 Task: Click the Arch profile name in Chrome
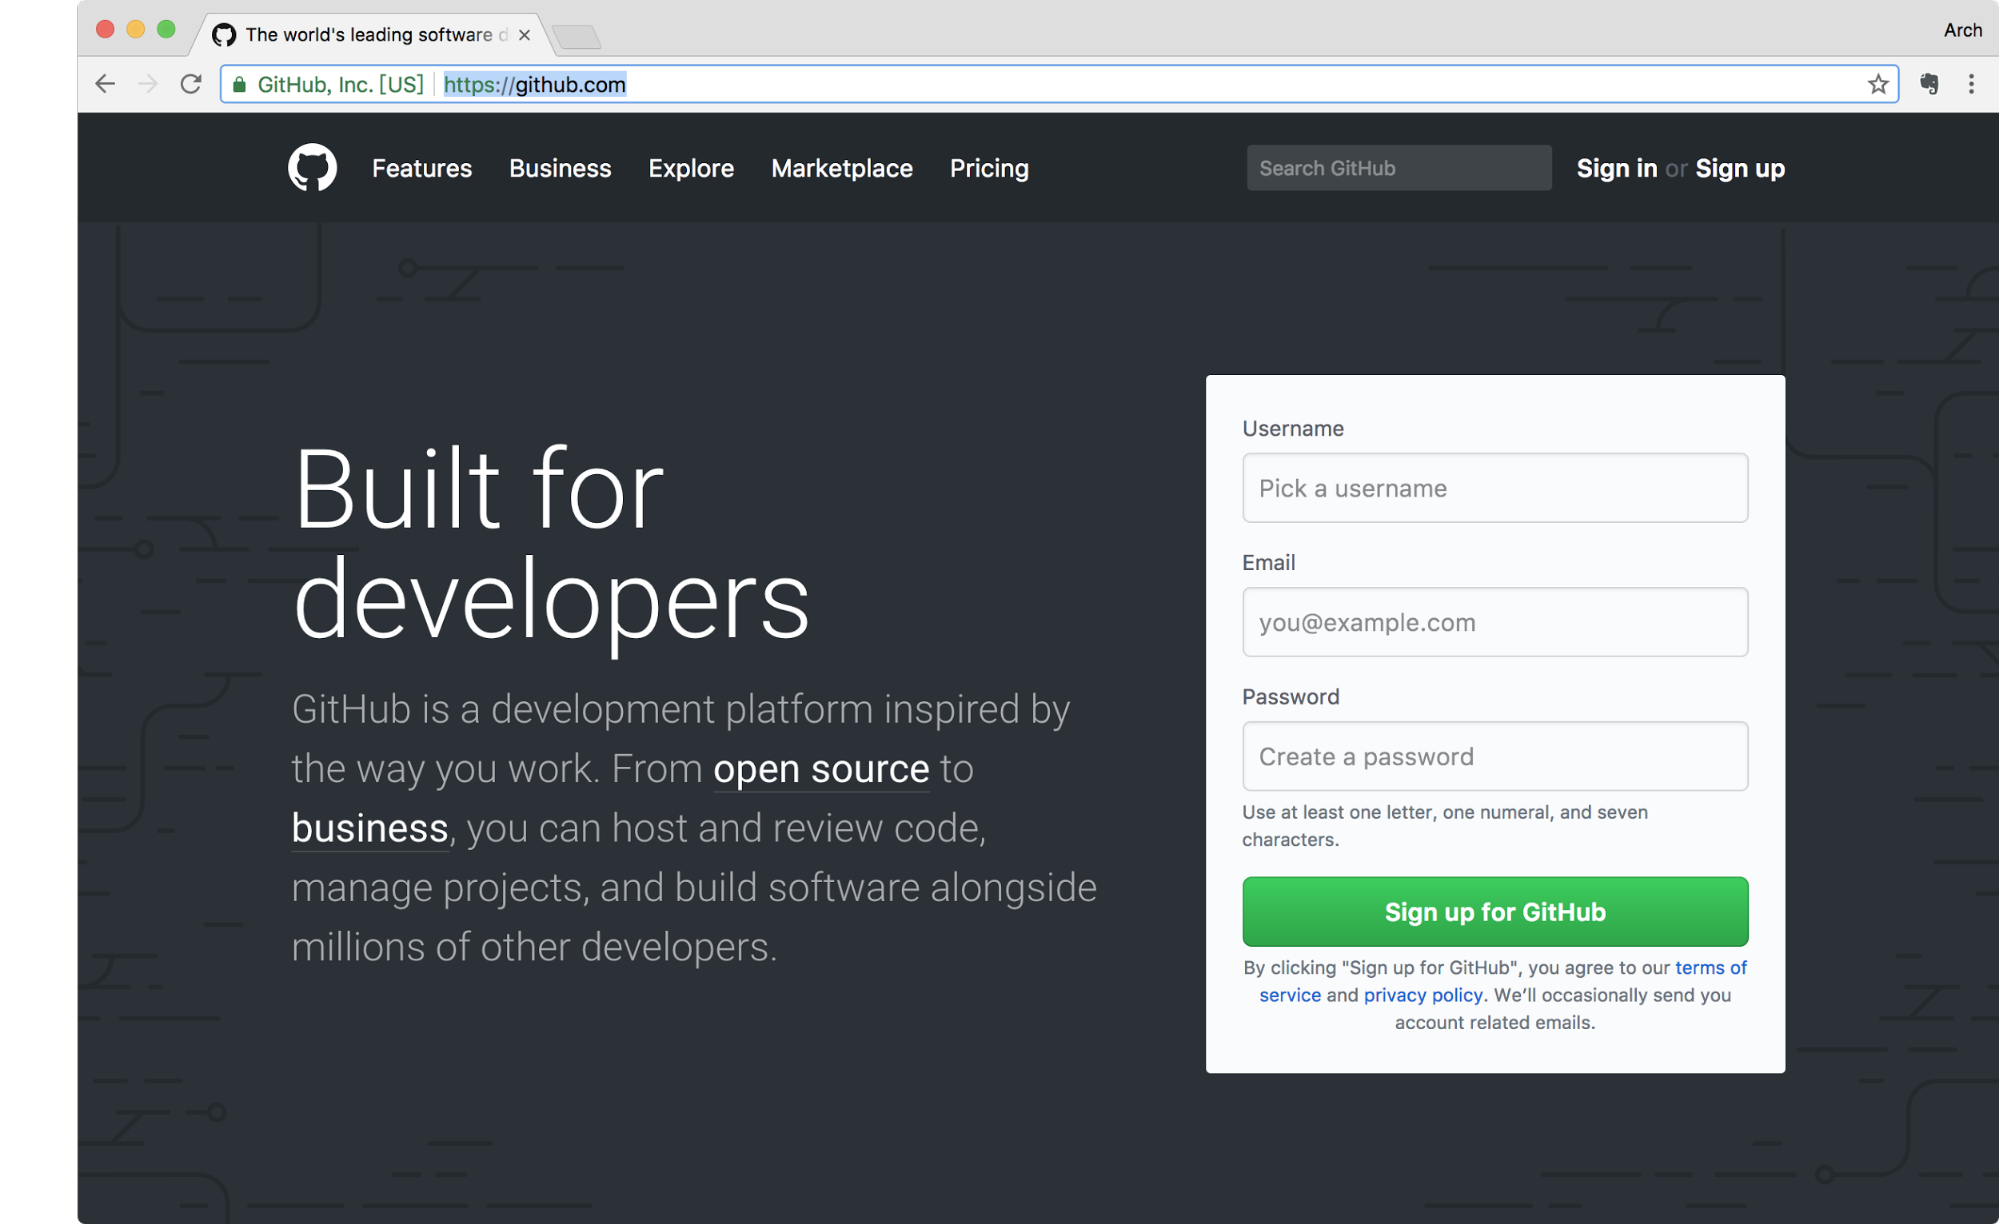(1962, 30)
